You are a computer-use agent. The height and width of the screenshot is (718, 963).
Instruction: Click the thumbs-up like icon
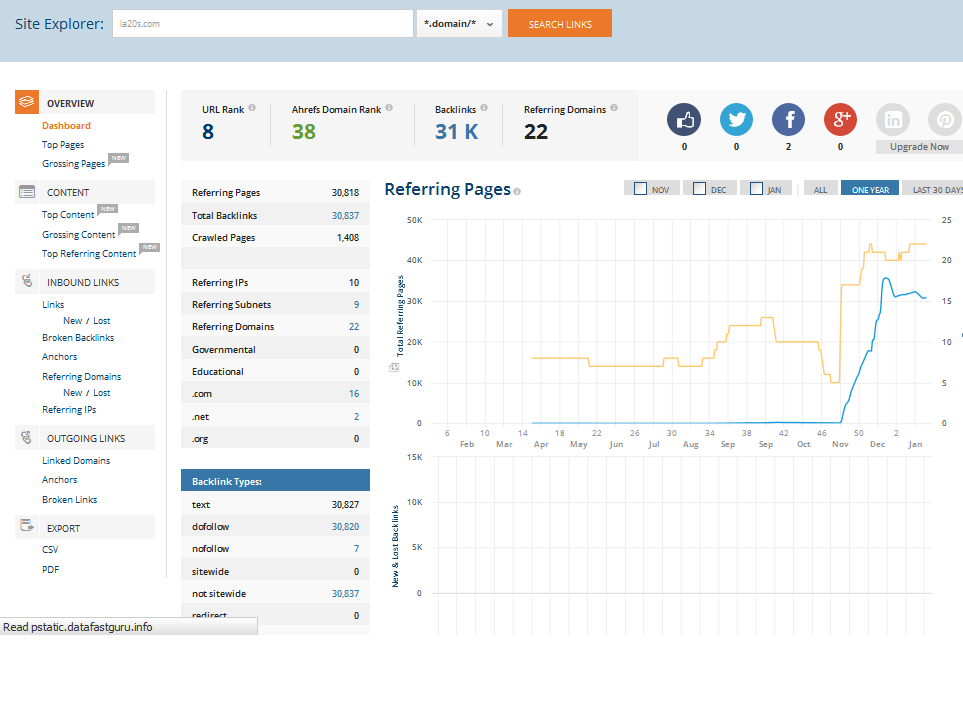tap(684, 120)
